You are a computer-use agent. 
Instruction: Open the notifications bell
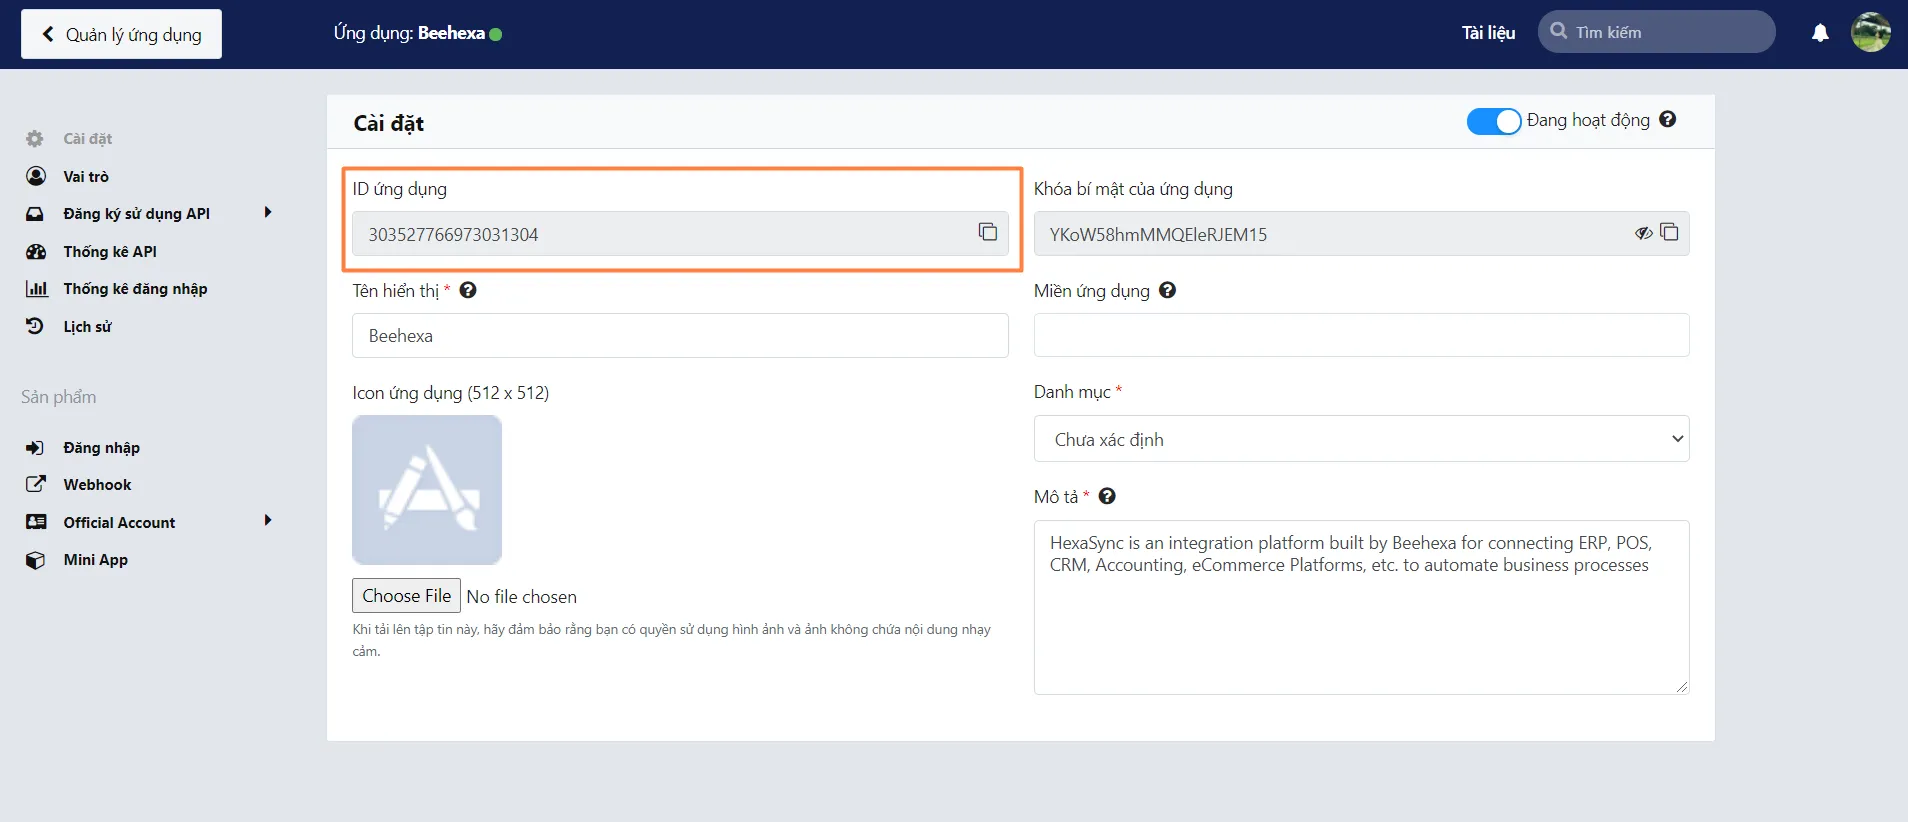[x=1820, y=33]
